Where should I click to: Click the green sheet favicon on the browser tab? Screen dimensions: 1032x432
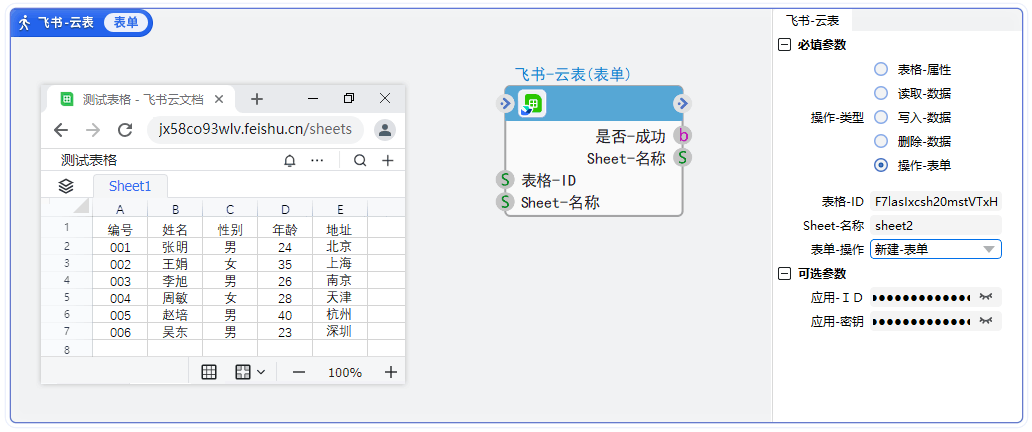(67, 99)
